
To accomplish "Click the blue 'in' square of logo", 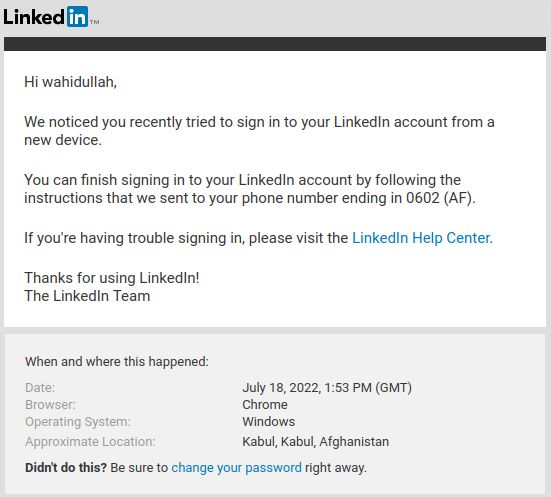I will 77,17.
